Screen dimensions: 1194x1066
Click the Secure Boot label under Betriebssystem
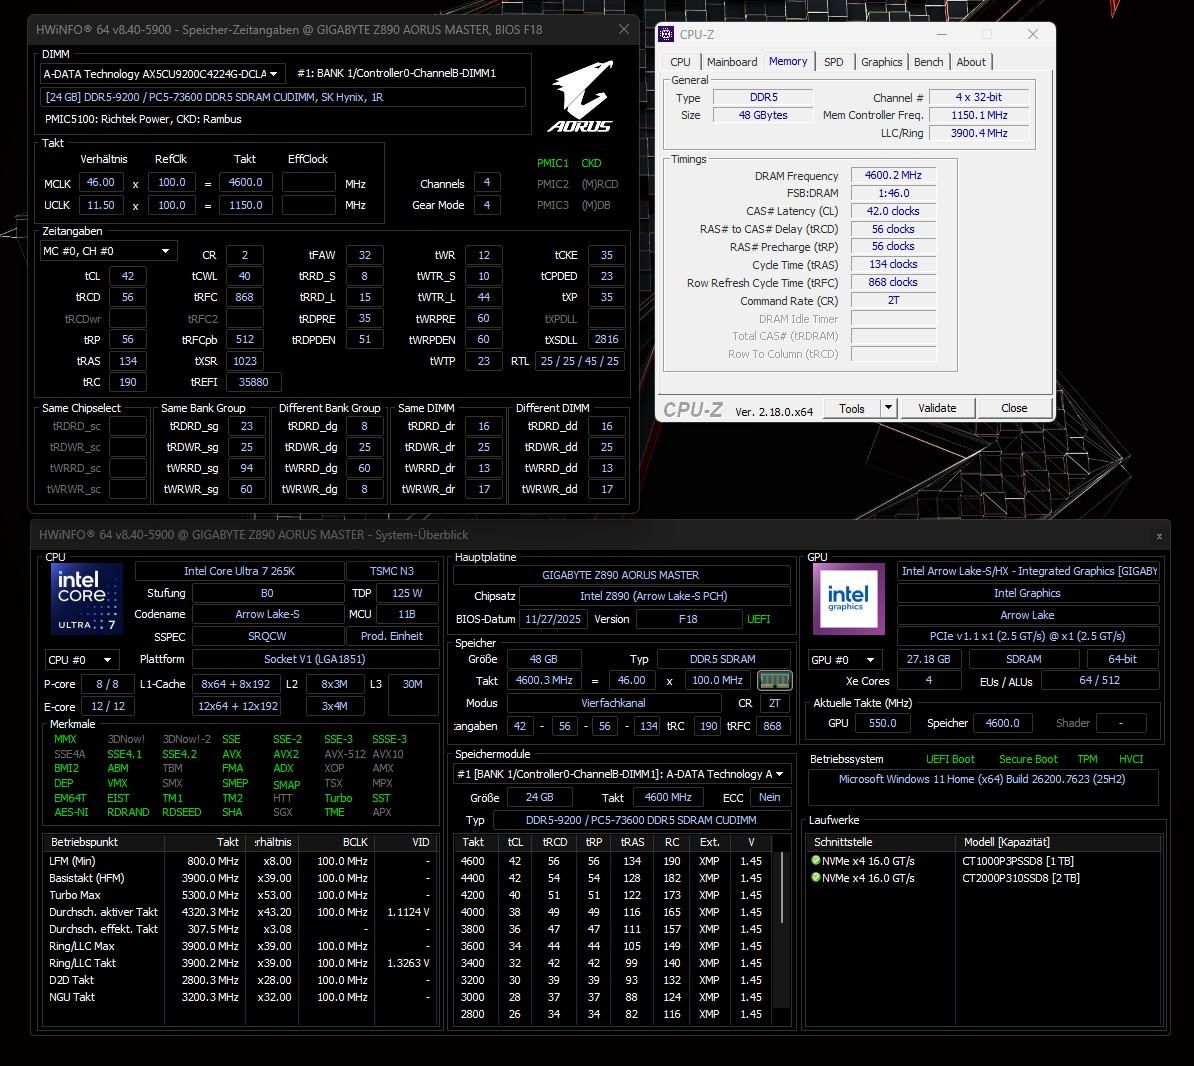[x=1028, y=759]
